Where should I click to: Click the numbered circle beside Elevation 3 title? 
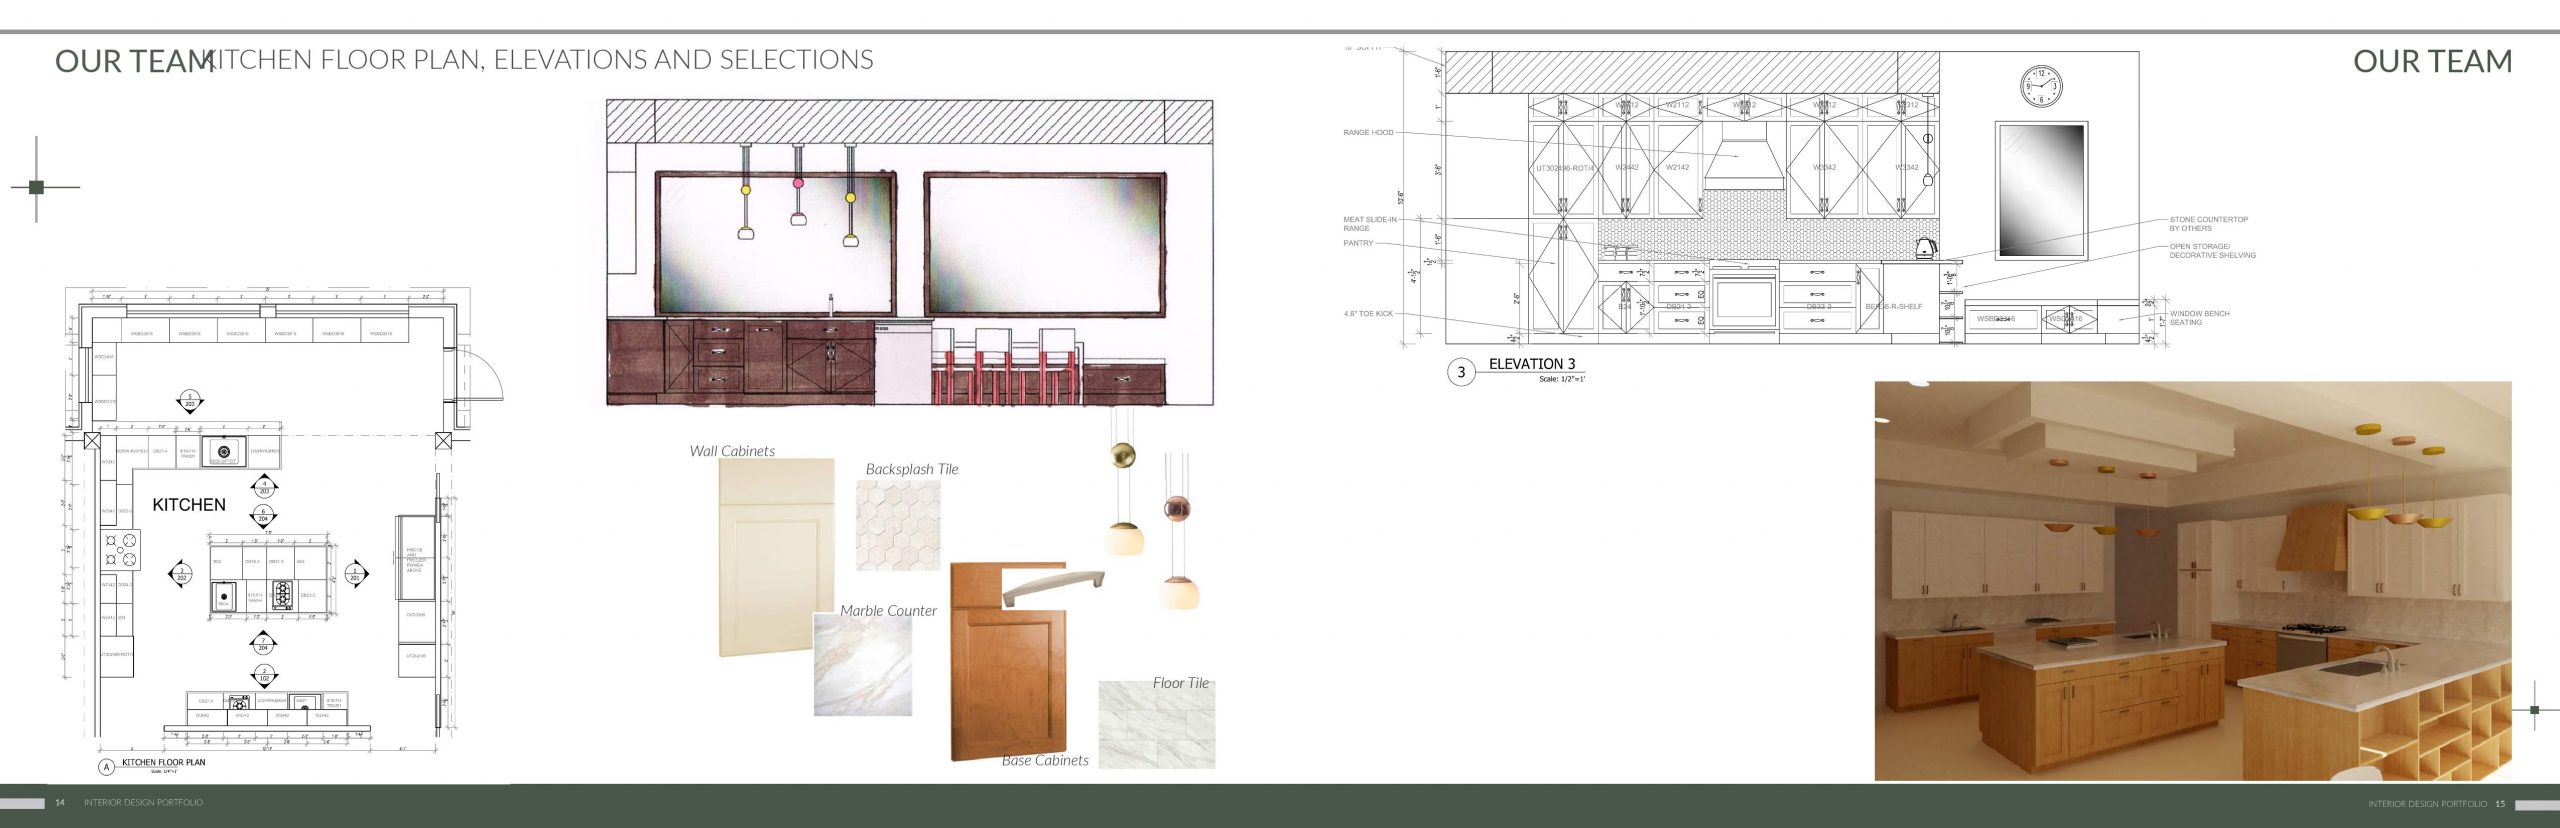coord(1460,372)
